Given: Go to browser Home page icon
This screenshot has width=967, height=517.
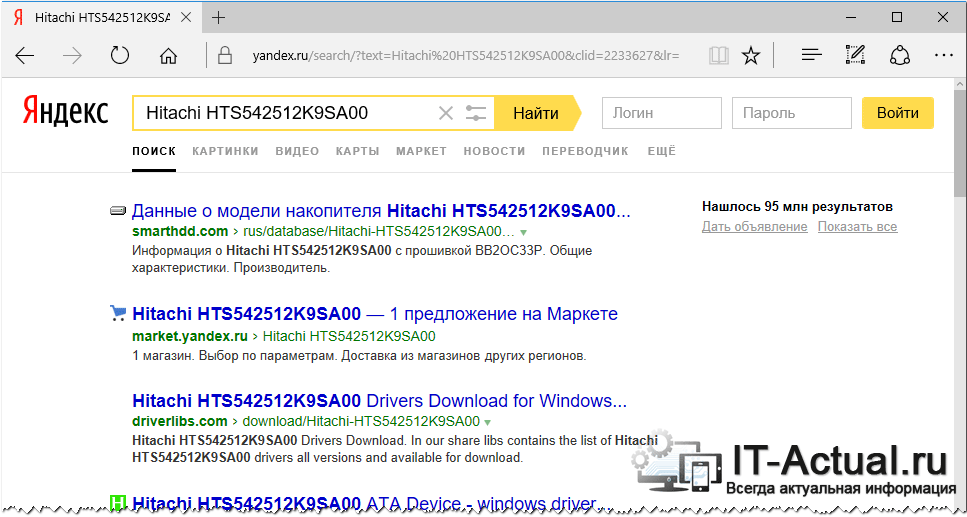Looking at the screenshot, I should pyautogui.click(x=169, y=55).
